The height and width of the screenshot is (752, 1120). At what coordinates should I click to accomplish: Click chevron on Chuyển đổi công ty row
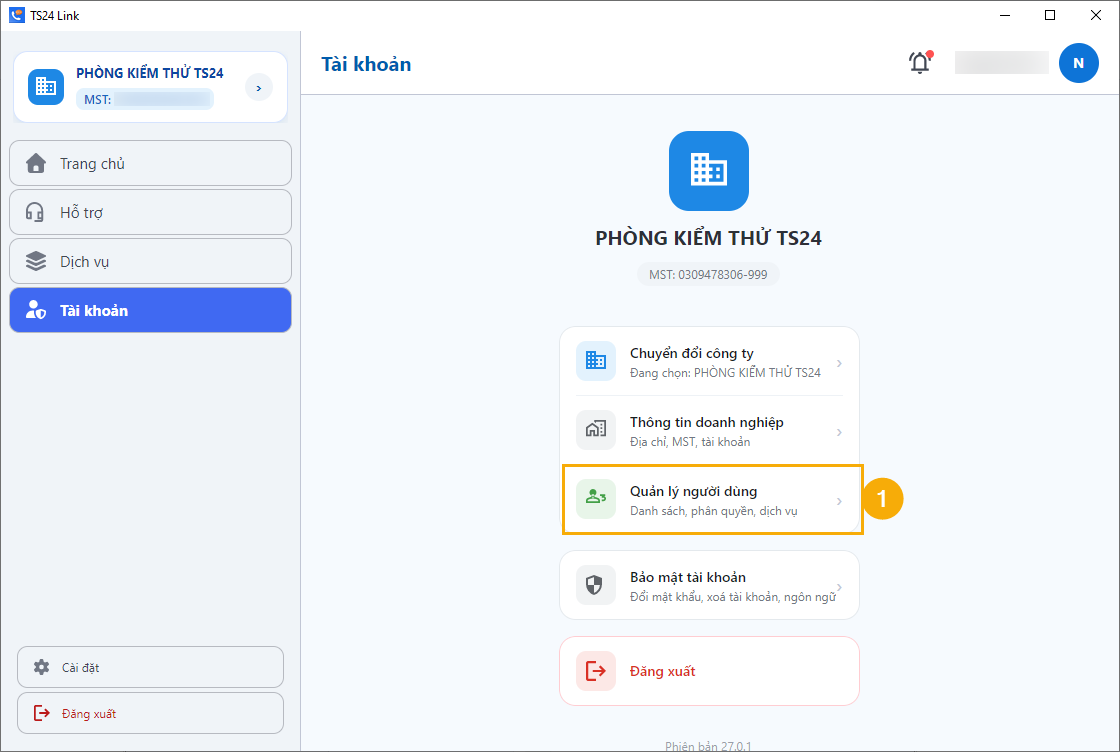coord(839,363)
